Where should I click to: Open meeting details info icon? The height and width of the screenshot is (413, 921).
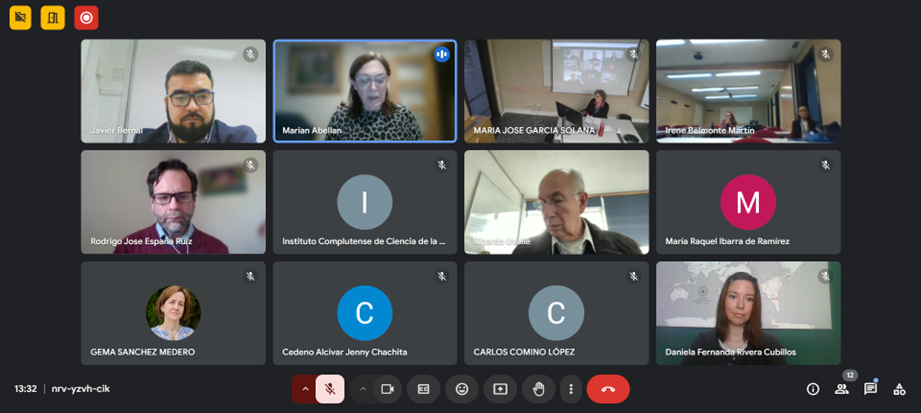[x=813, y=389]
